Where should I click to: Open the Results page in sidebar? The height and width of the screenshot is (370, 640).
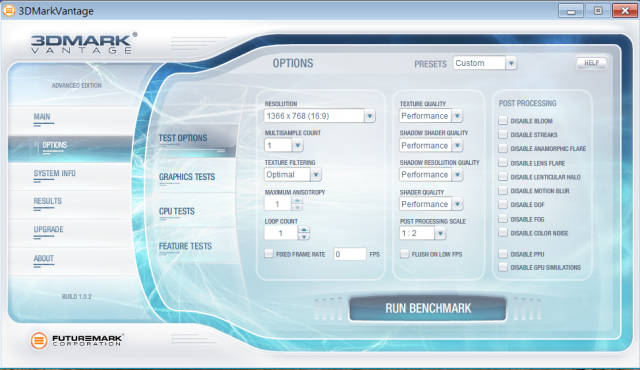tap(47, 201)
